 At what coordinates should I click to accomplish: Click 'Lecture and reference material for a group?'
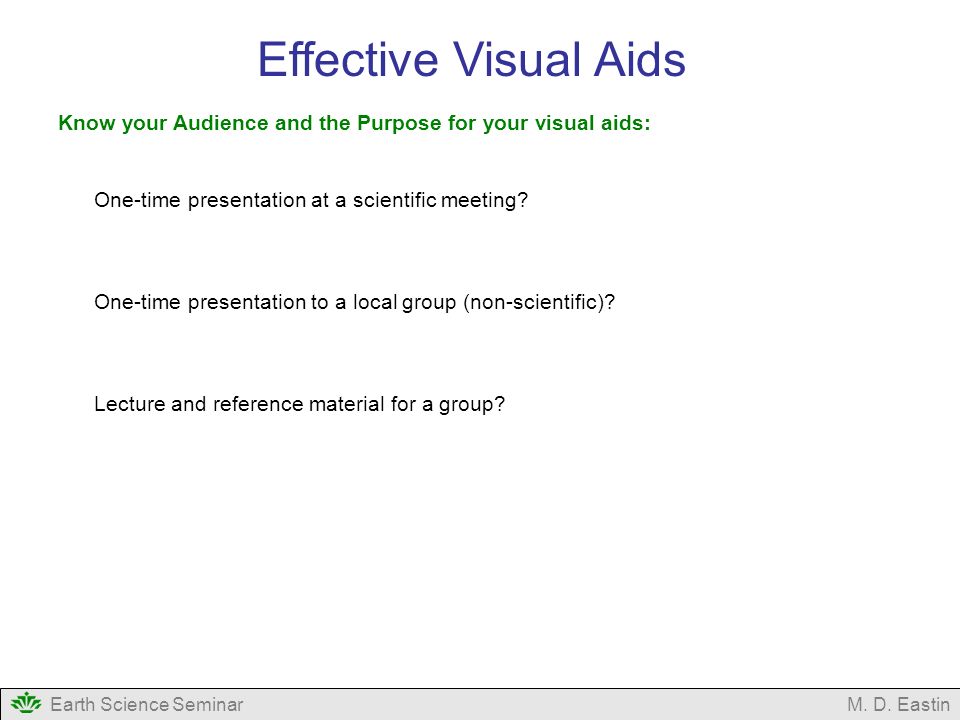coord(299,404)
